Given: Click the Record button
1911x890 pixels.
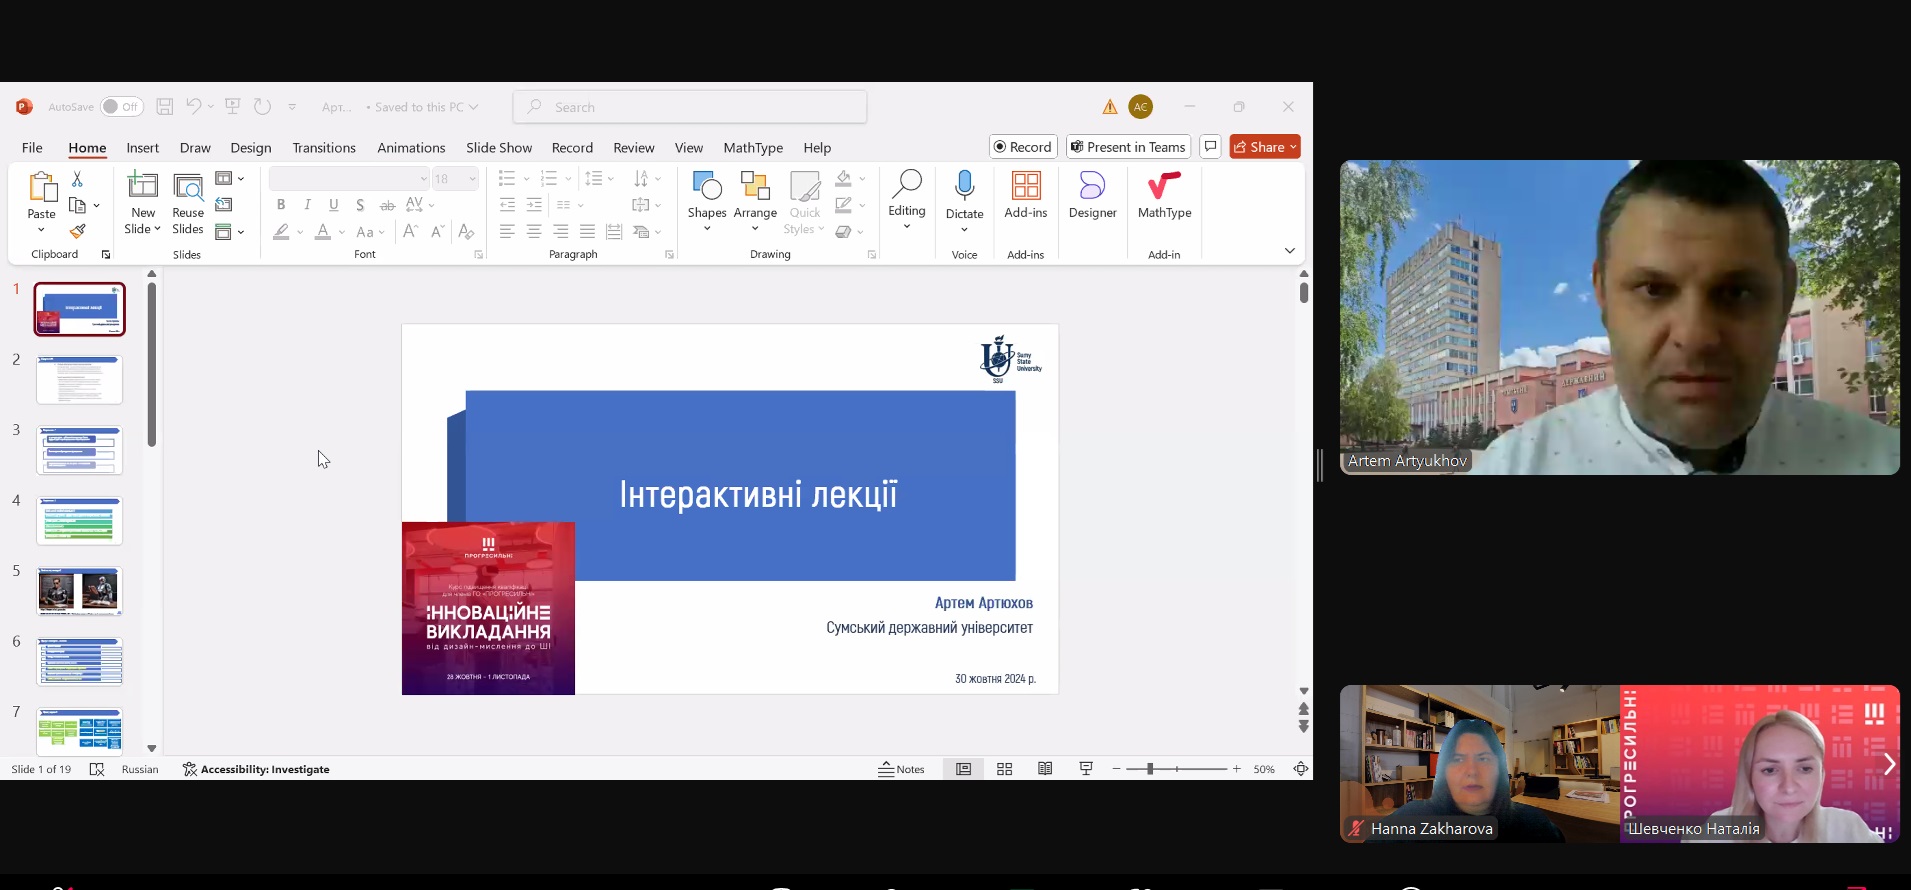Looking at the screenshot, I should point(1023,147).
